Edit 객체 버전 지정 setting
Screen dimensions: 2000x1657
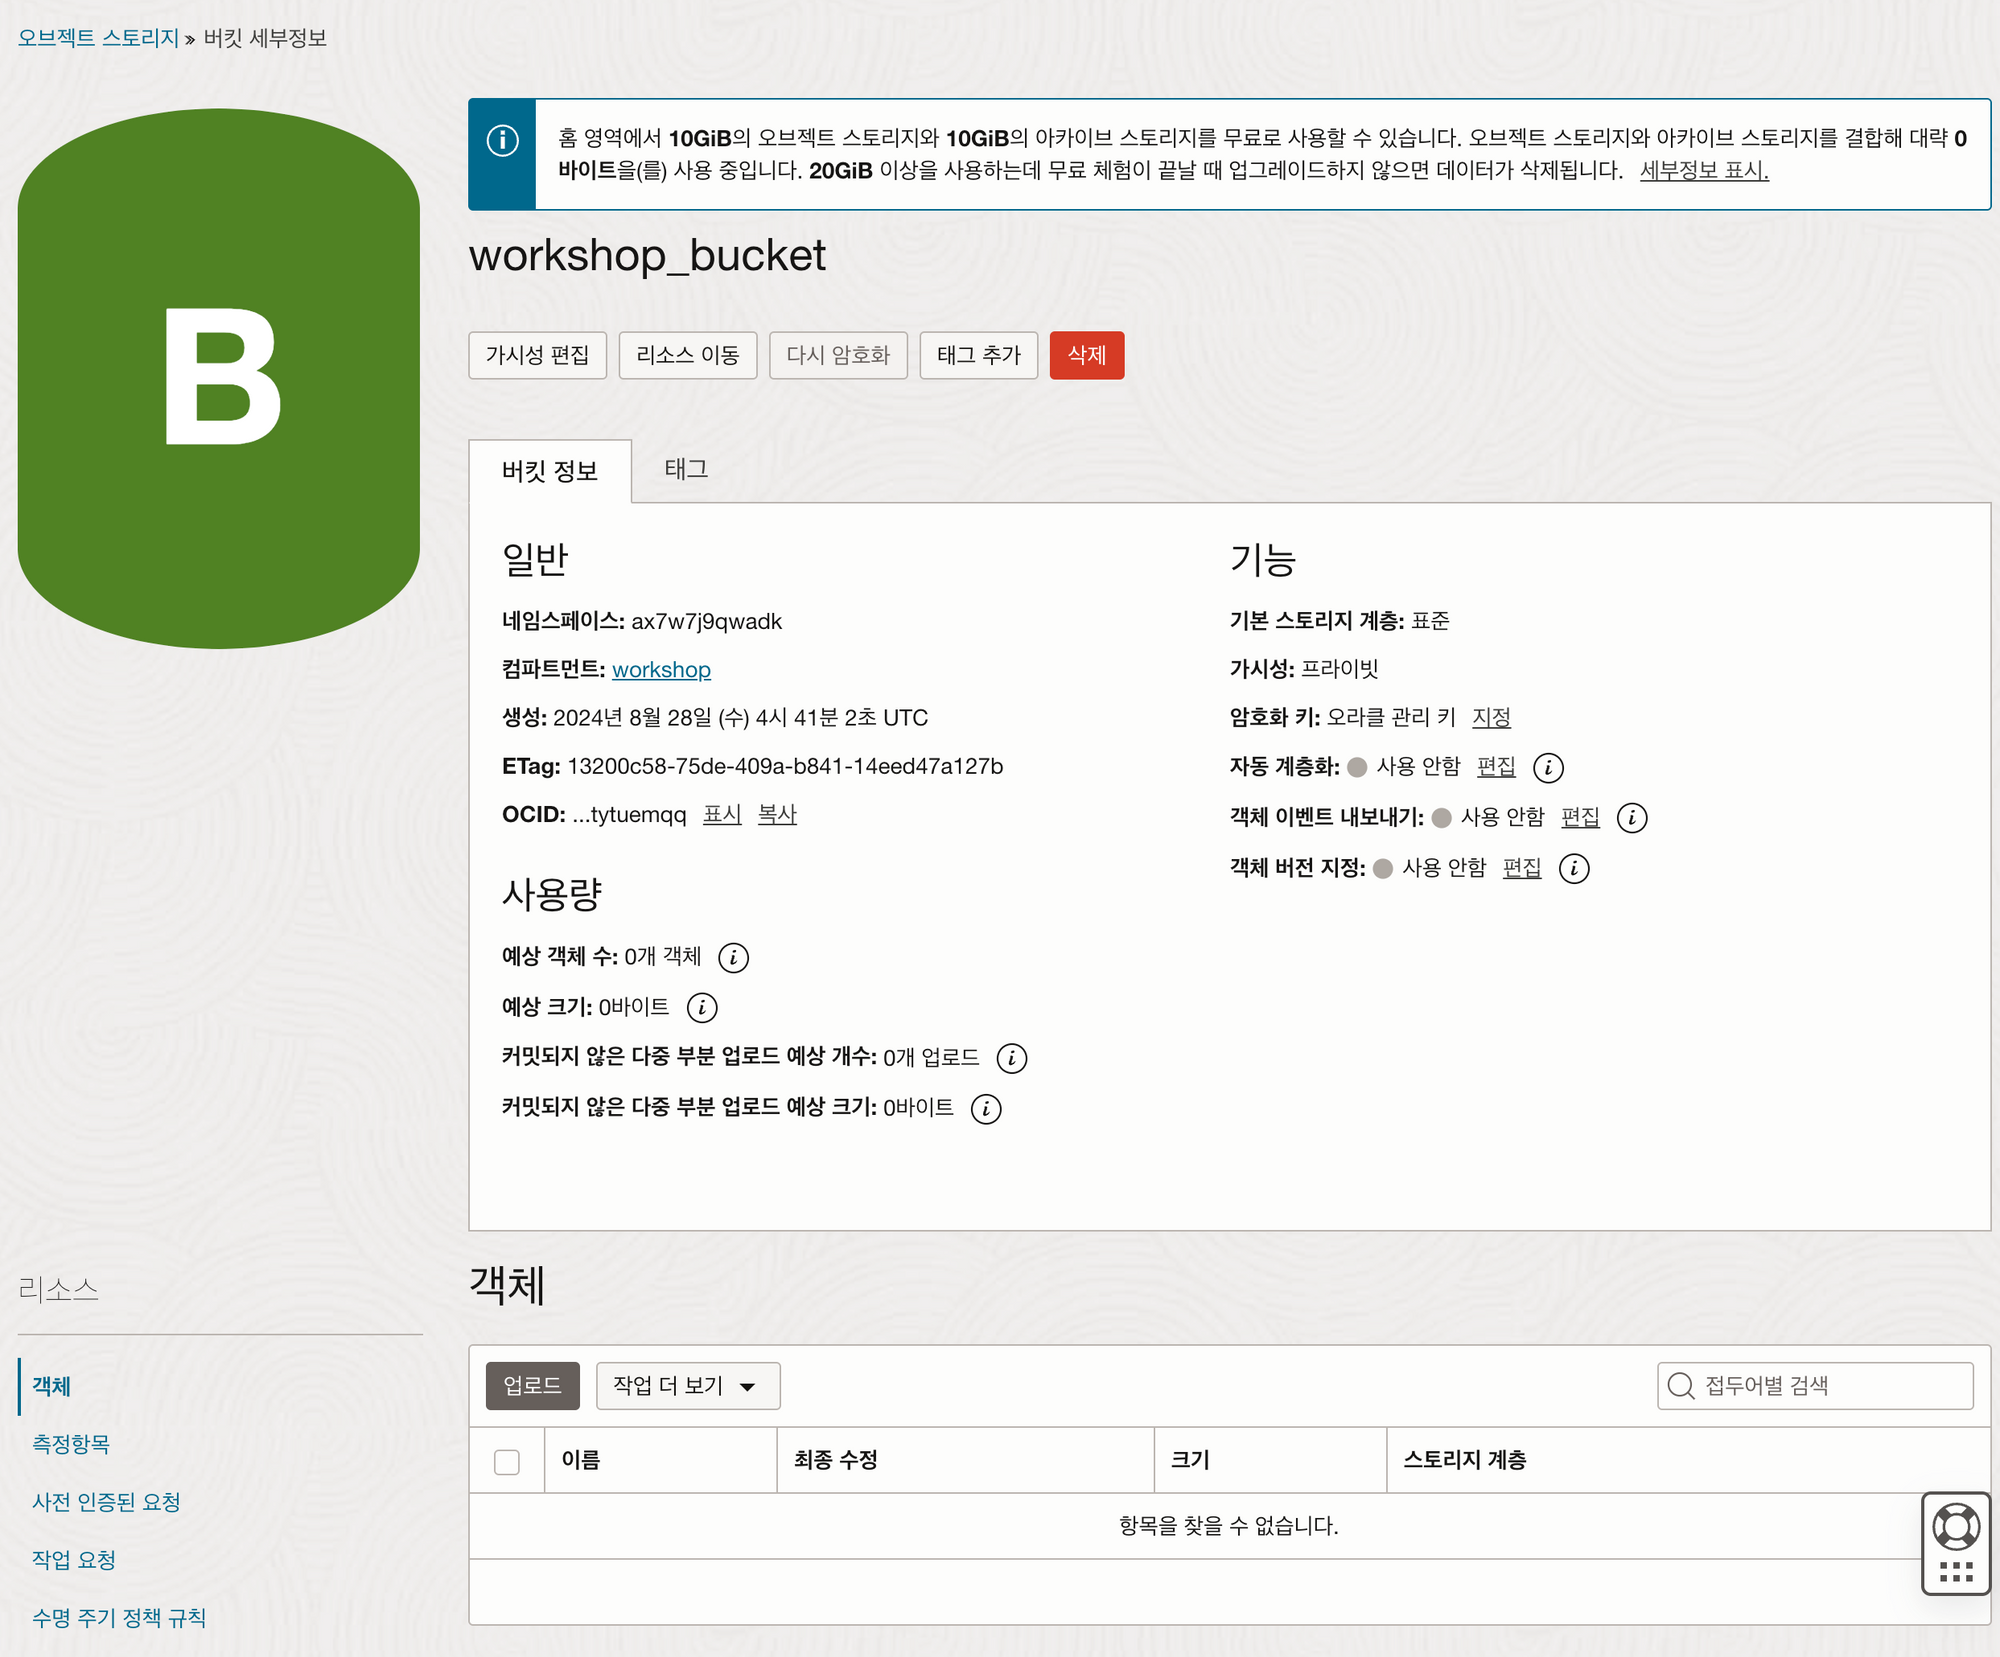[x=1521, y=867]
